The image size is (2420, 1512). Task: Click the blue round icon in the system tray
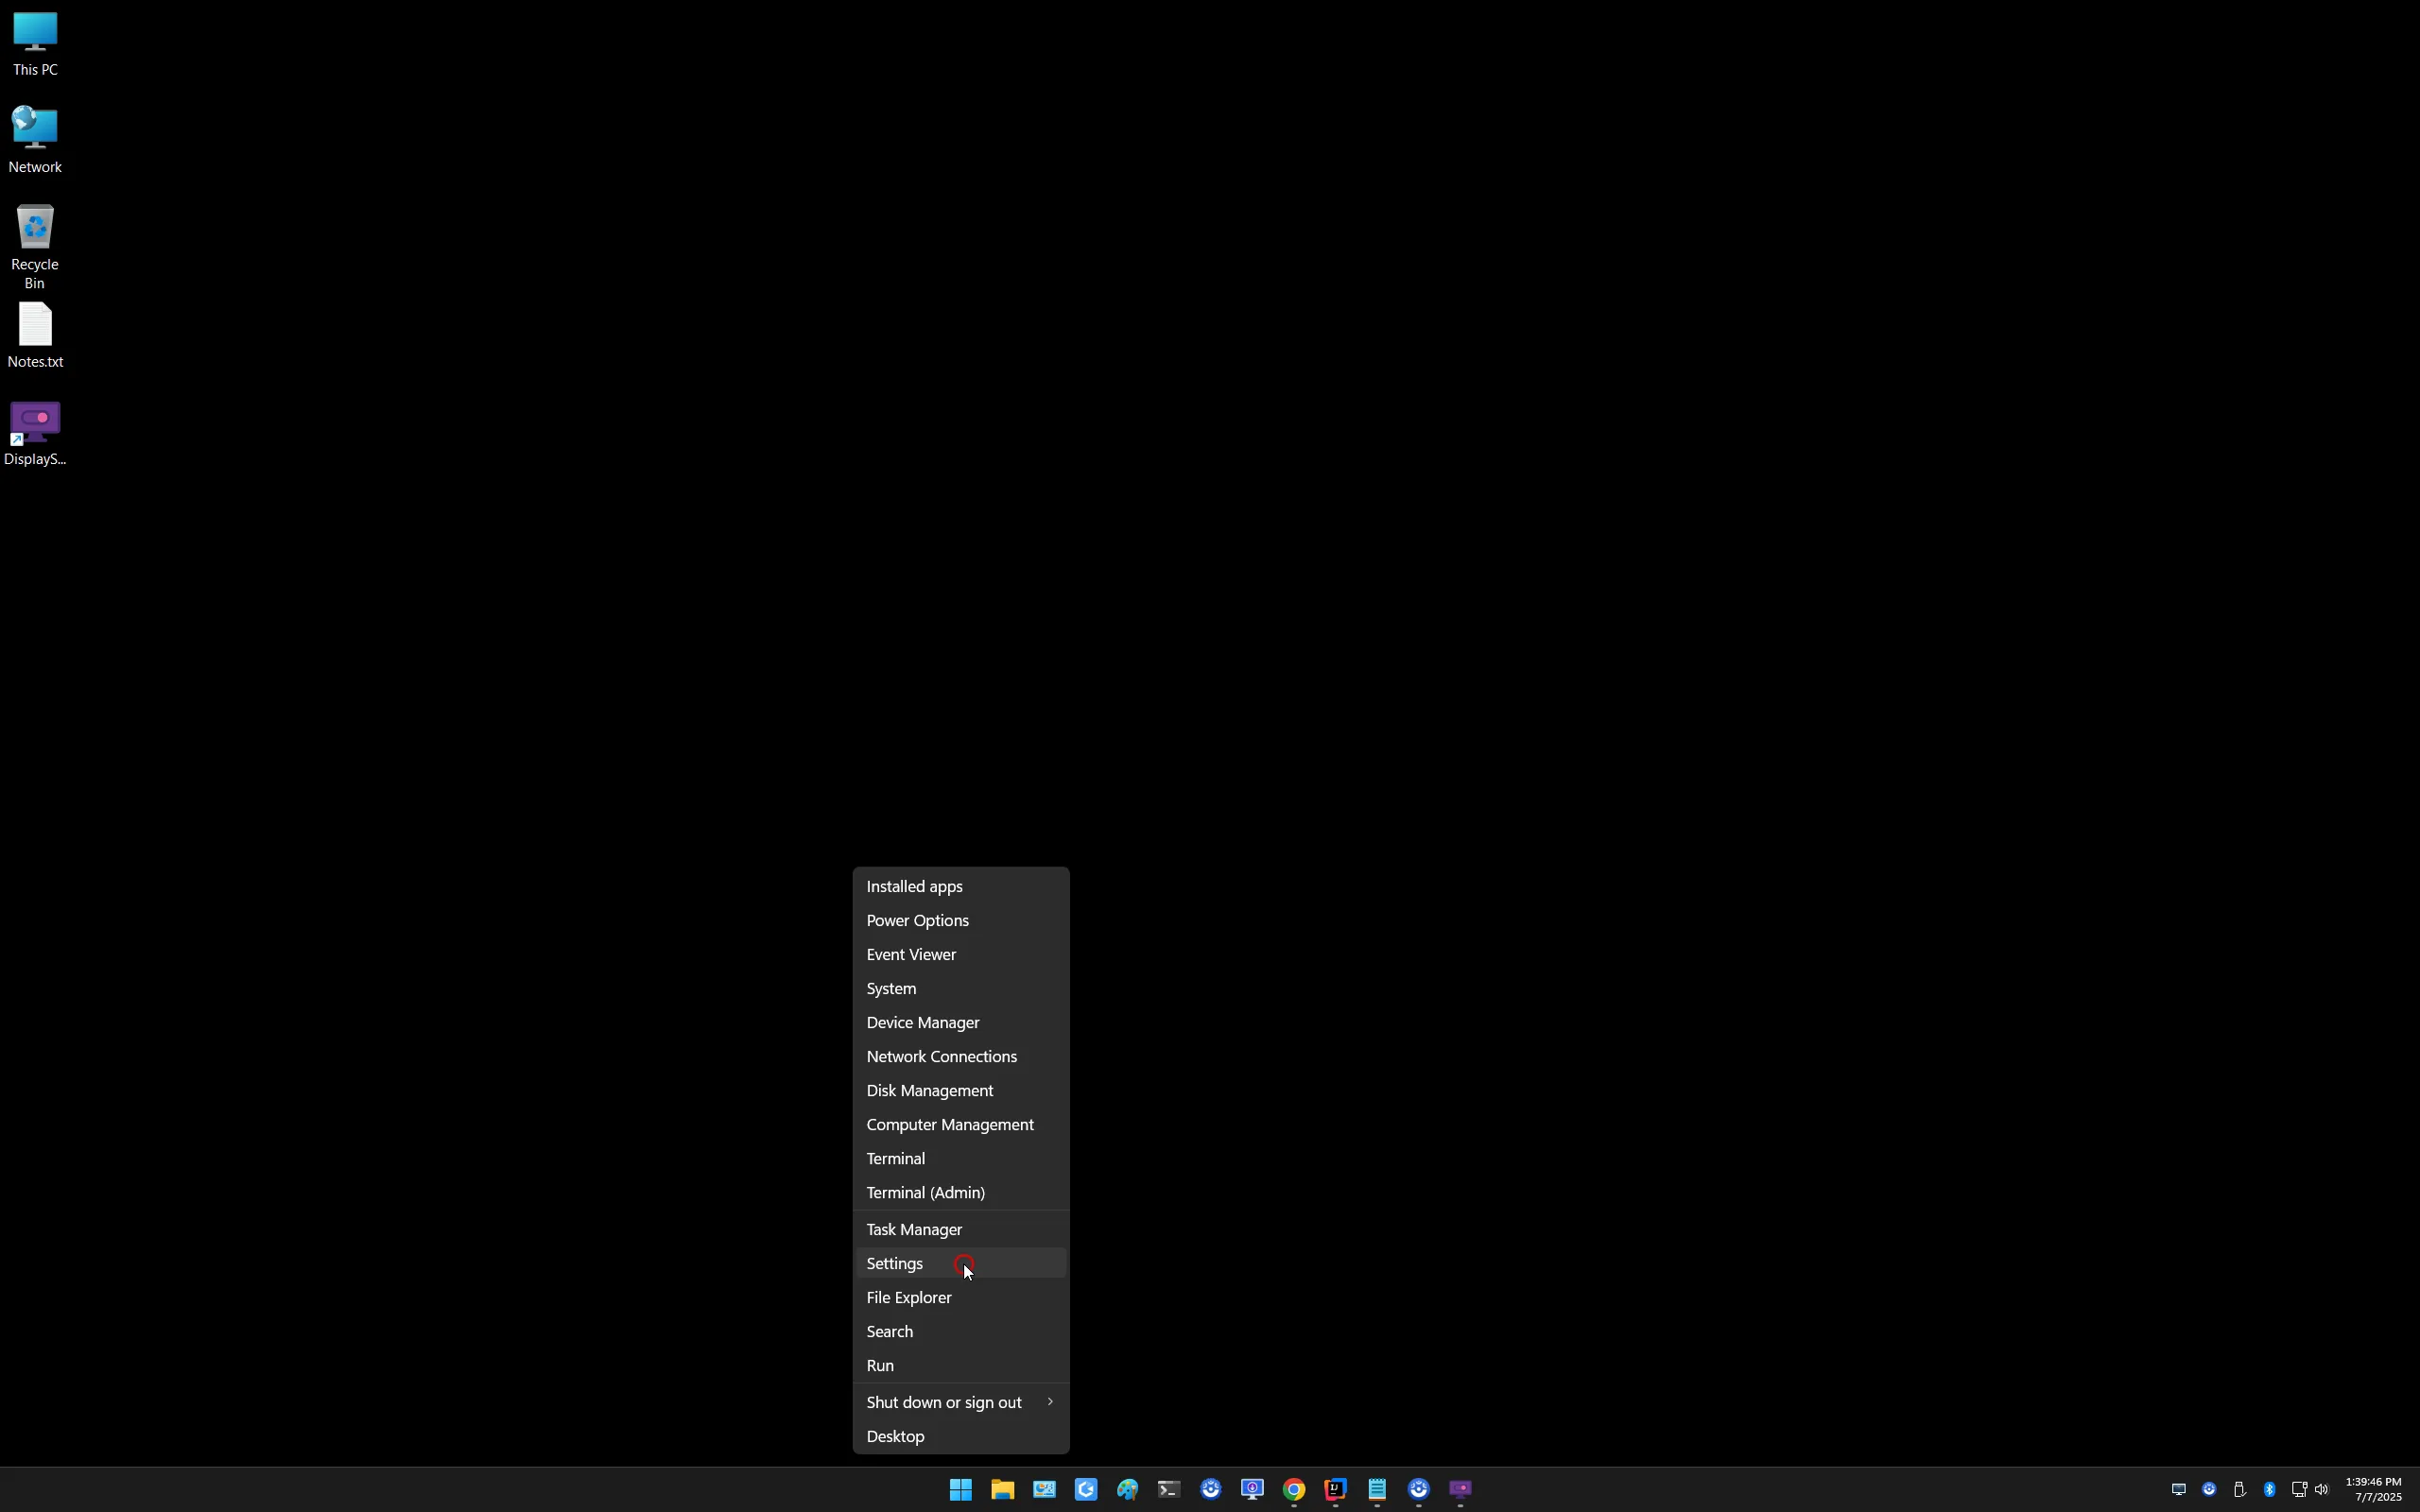pos(2209,1490)
